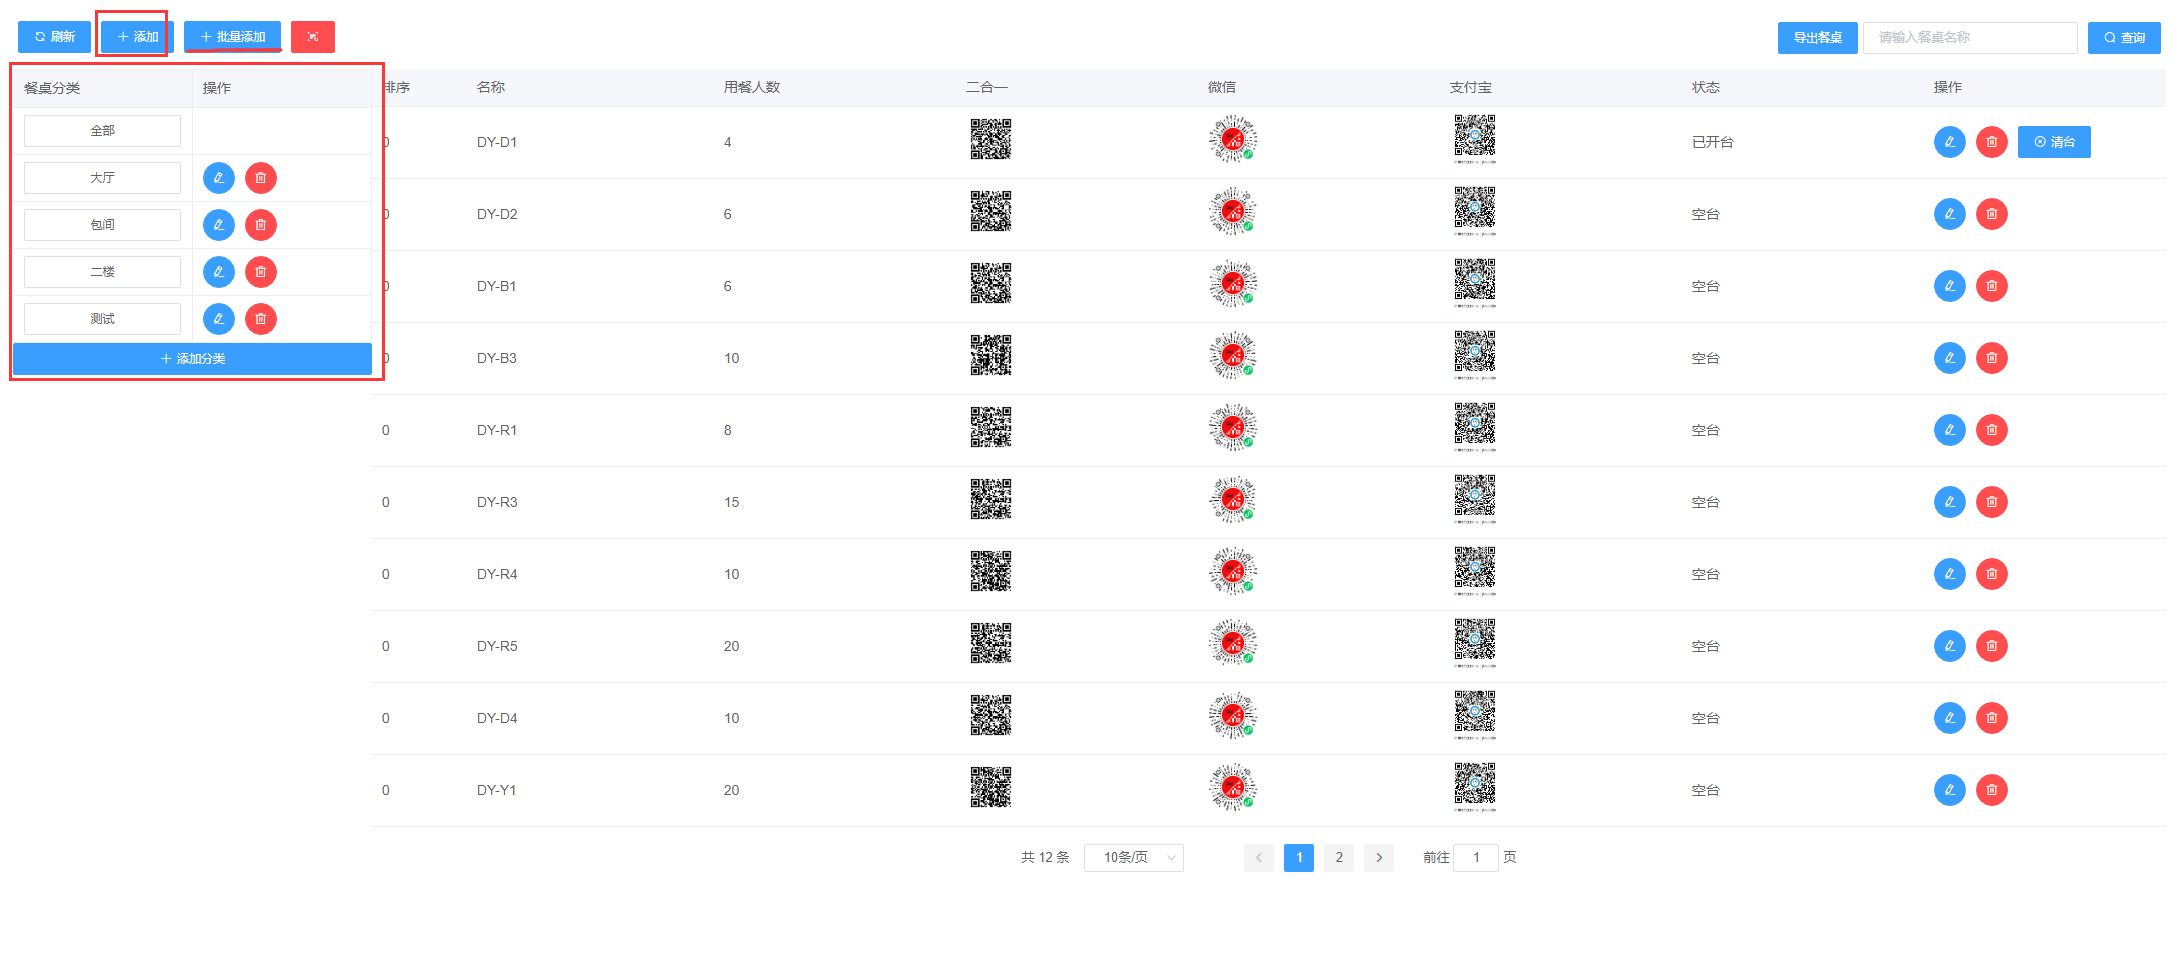Click the 用餐人数 column header
Screen dimensions: 2178x968
(752, 88)
